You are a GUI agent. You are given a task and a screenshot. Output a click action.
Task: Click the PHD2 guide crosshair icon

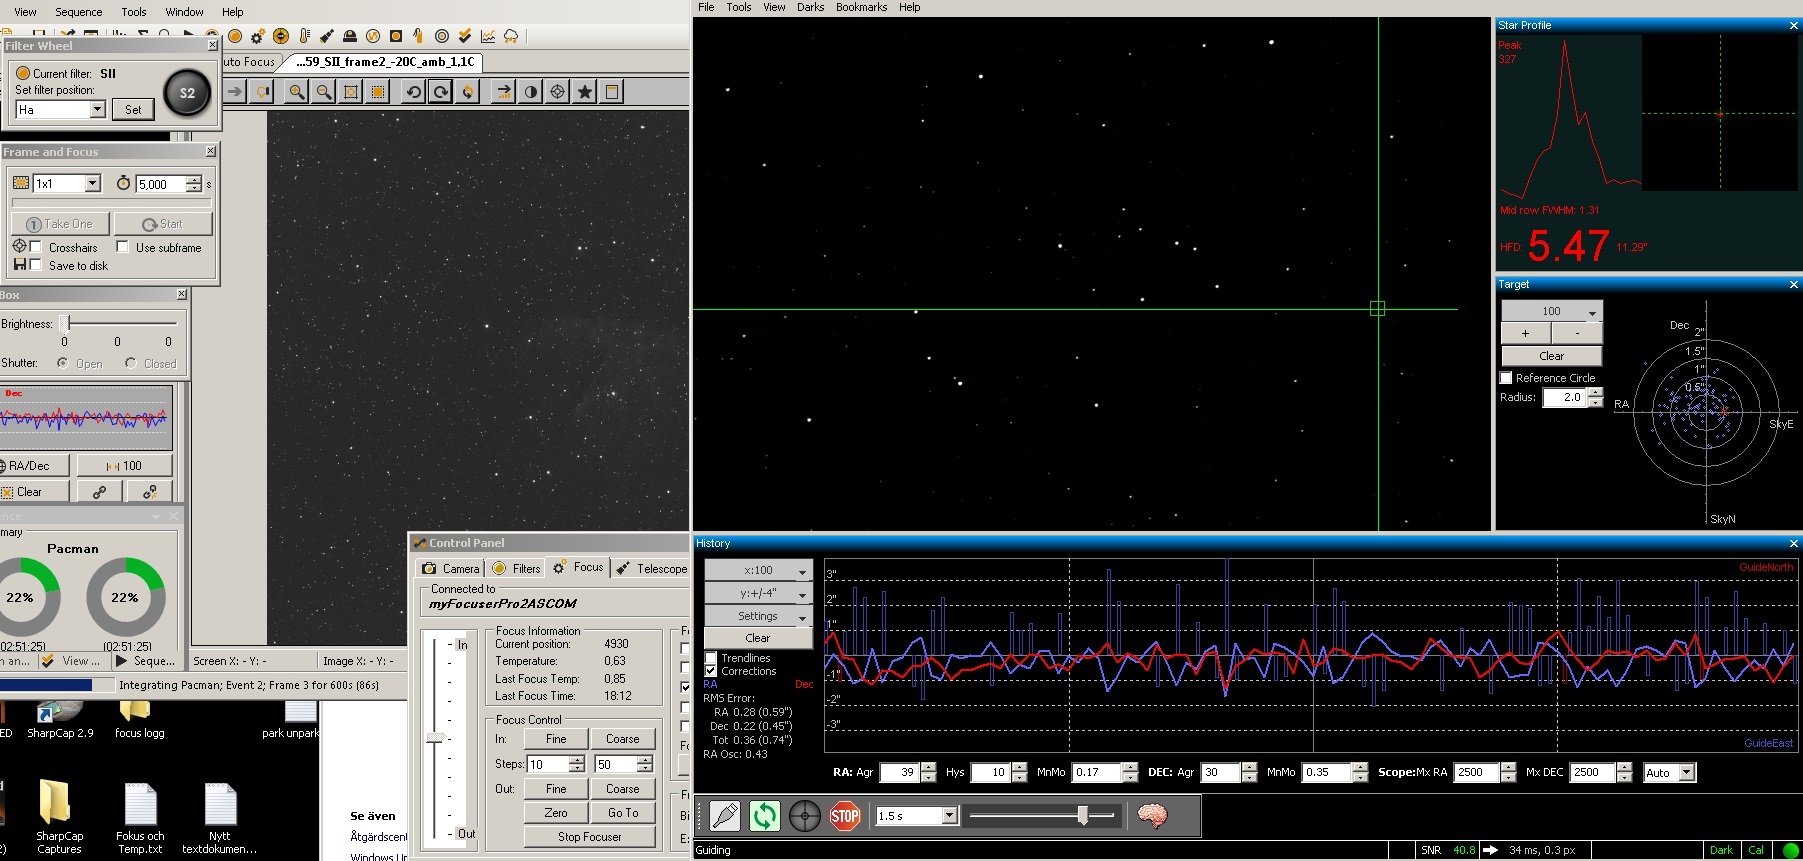pos(805,816)
